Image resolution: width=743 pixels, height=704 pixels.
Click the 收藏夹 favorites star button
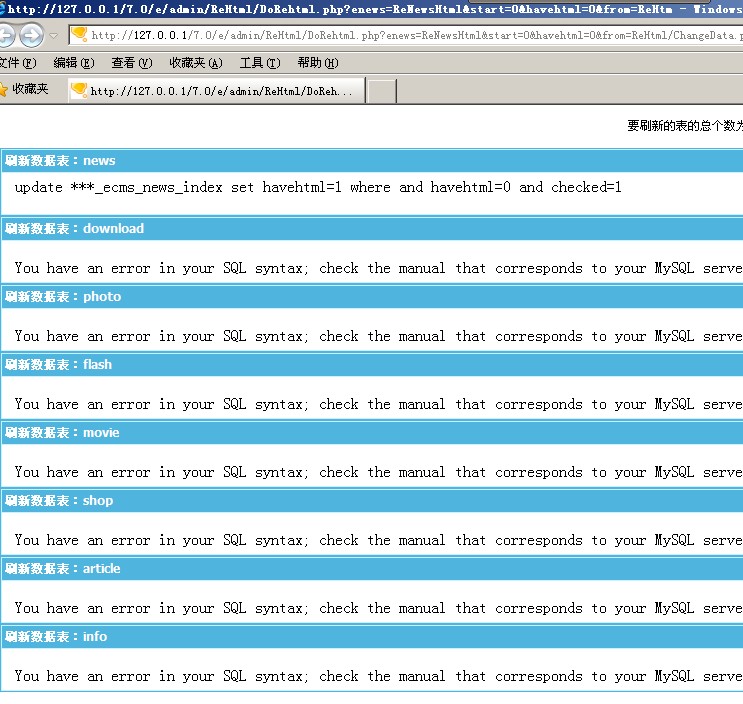(x=25, y=89)
